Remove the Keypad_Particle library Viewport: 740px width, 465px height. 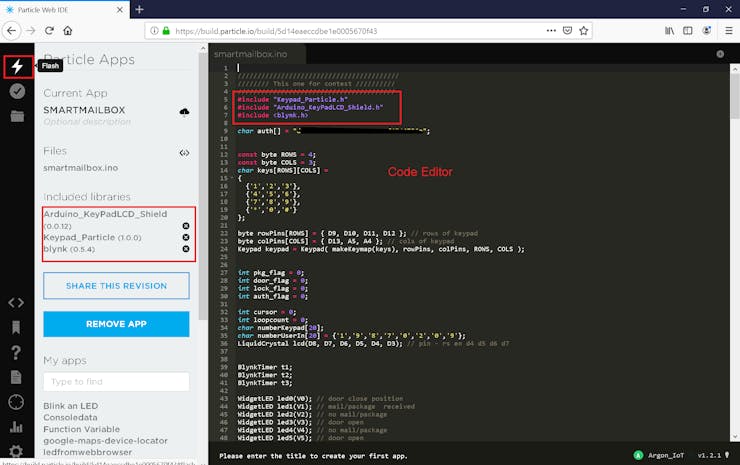[186, 237]
